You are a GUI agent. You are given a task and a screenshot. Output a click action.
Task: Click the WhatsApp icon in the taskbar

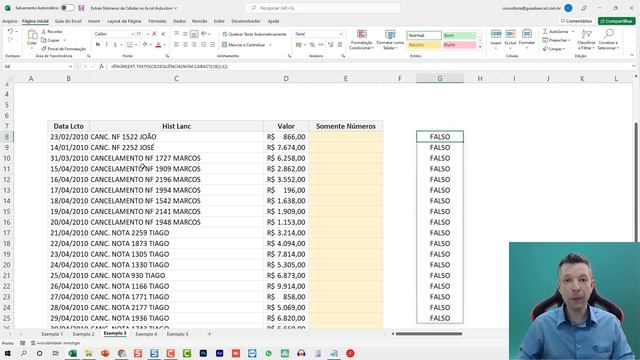(x=269, y=353)
